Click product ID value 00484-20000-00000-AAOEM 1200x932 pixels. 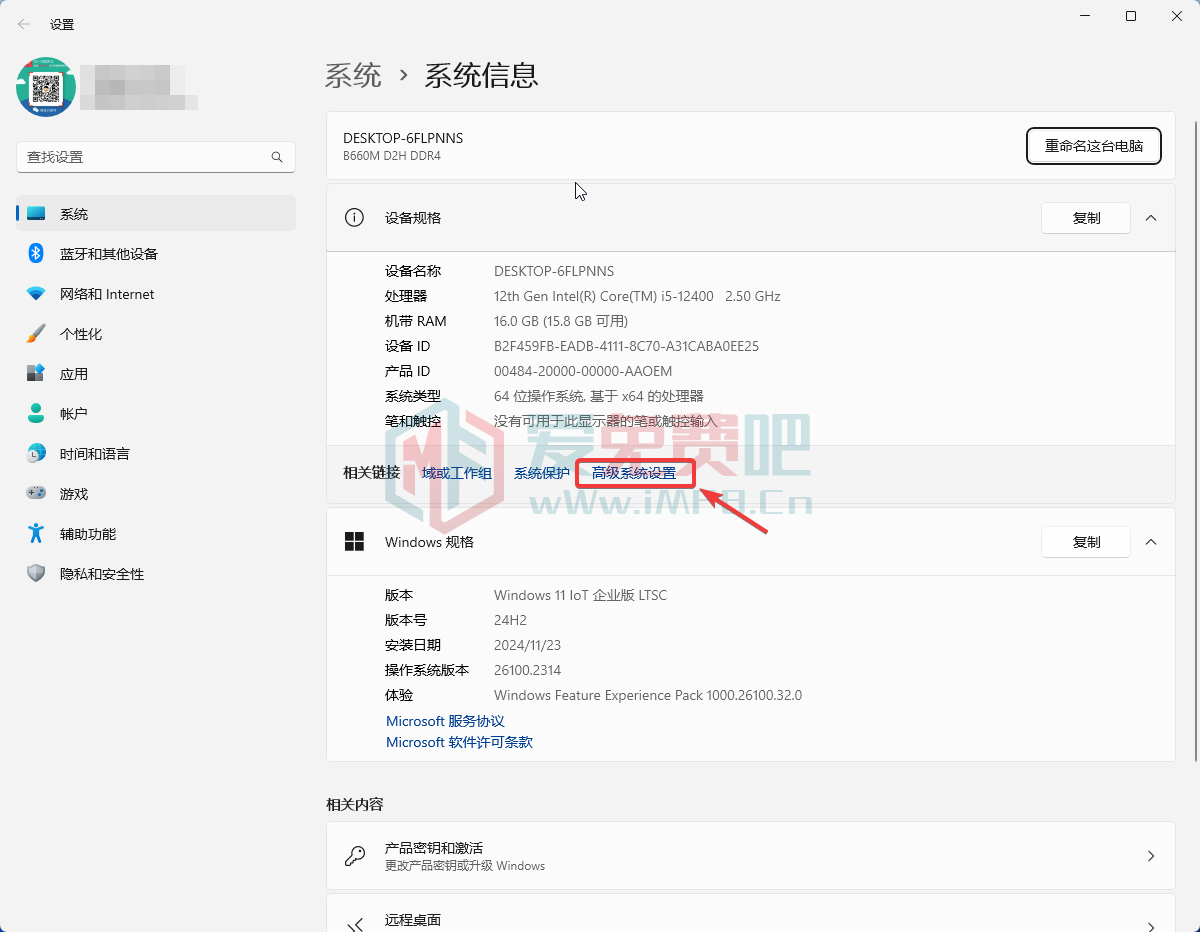click(x=583, y=371)
